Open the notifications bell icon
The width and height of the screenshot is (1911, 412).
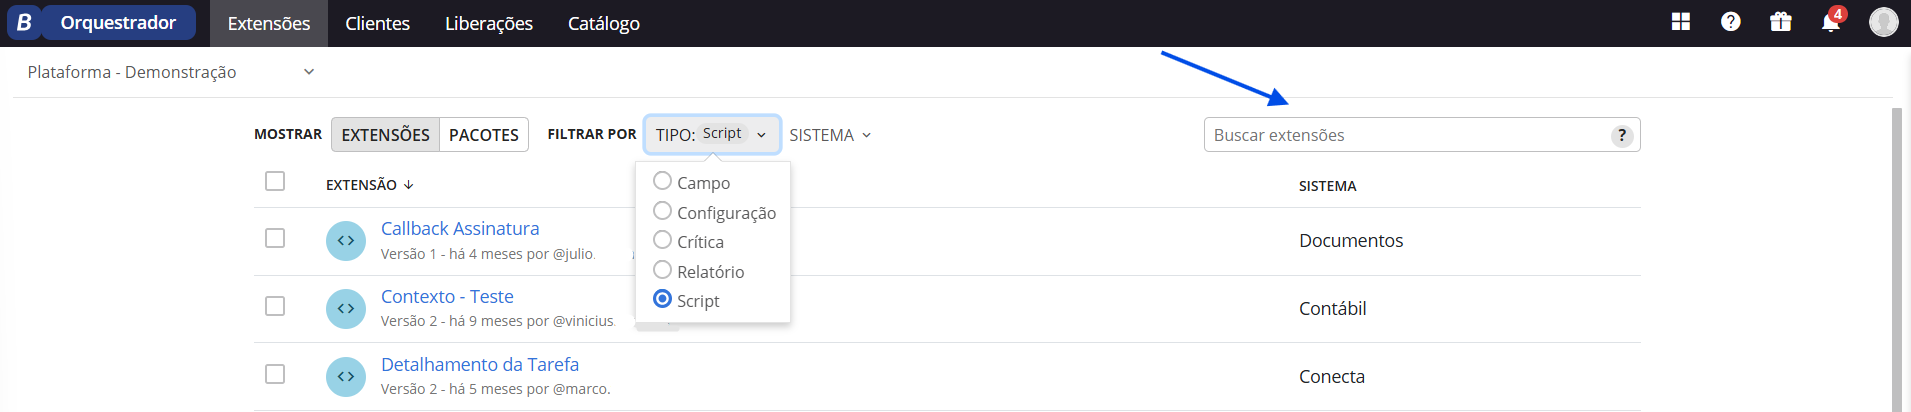tap(1832, 20)
